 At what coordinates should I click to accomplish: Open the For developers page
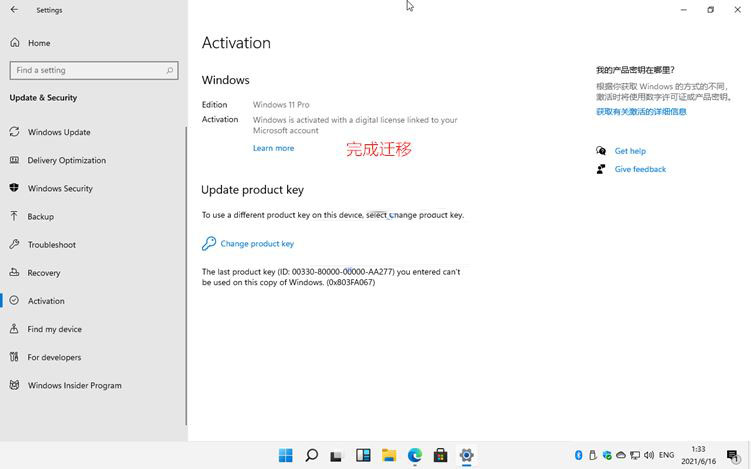pos(54,357)
